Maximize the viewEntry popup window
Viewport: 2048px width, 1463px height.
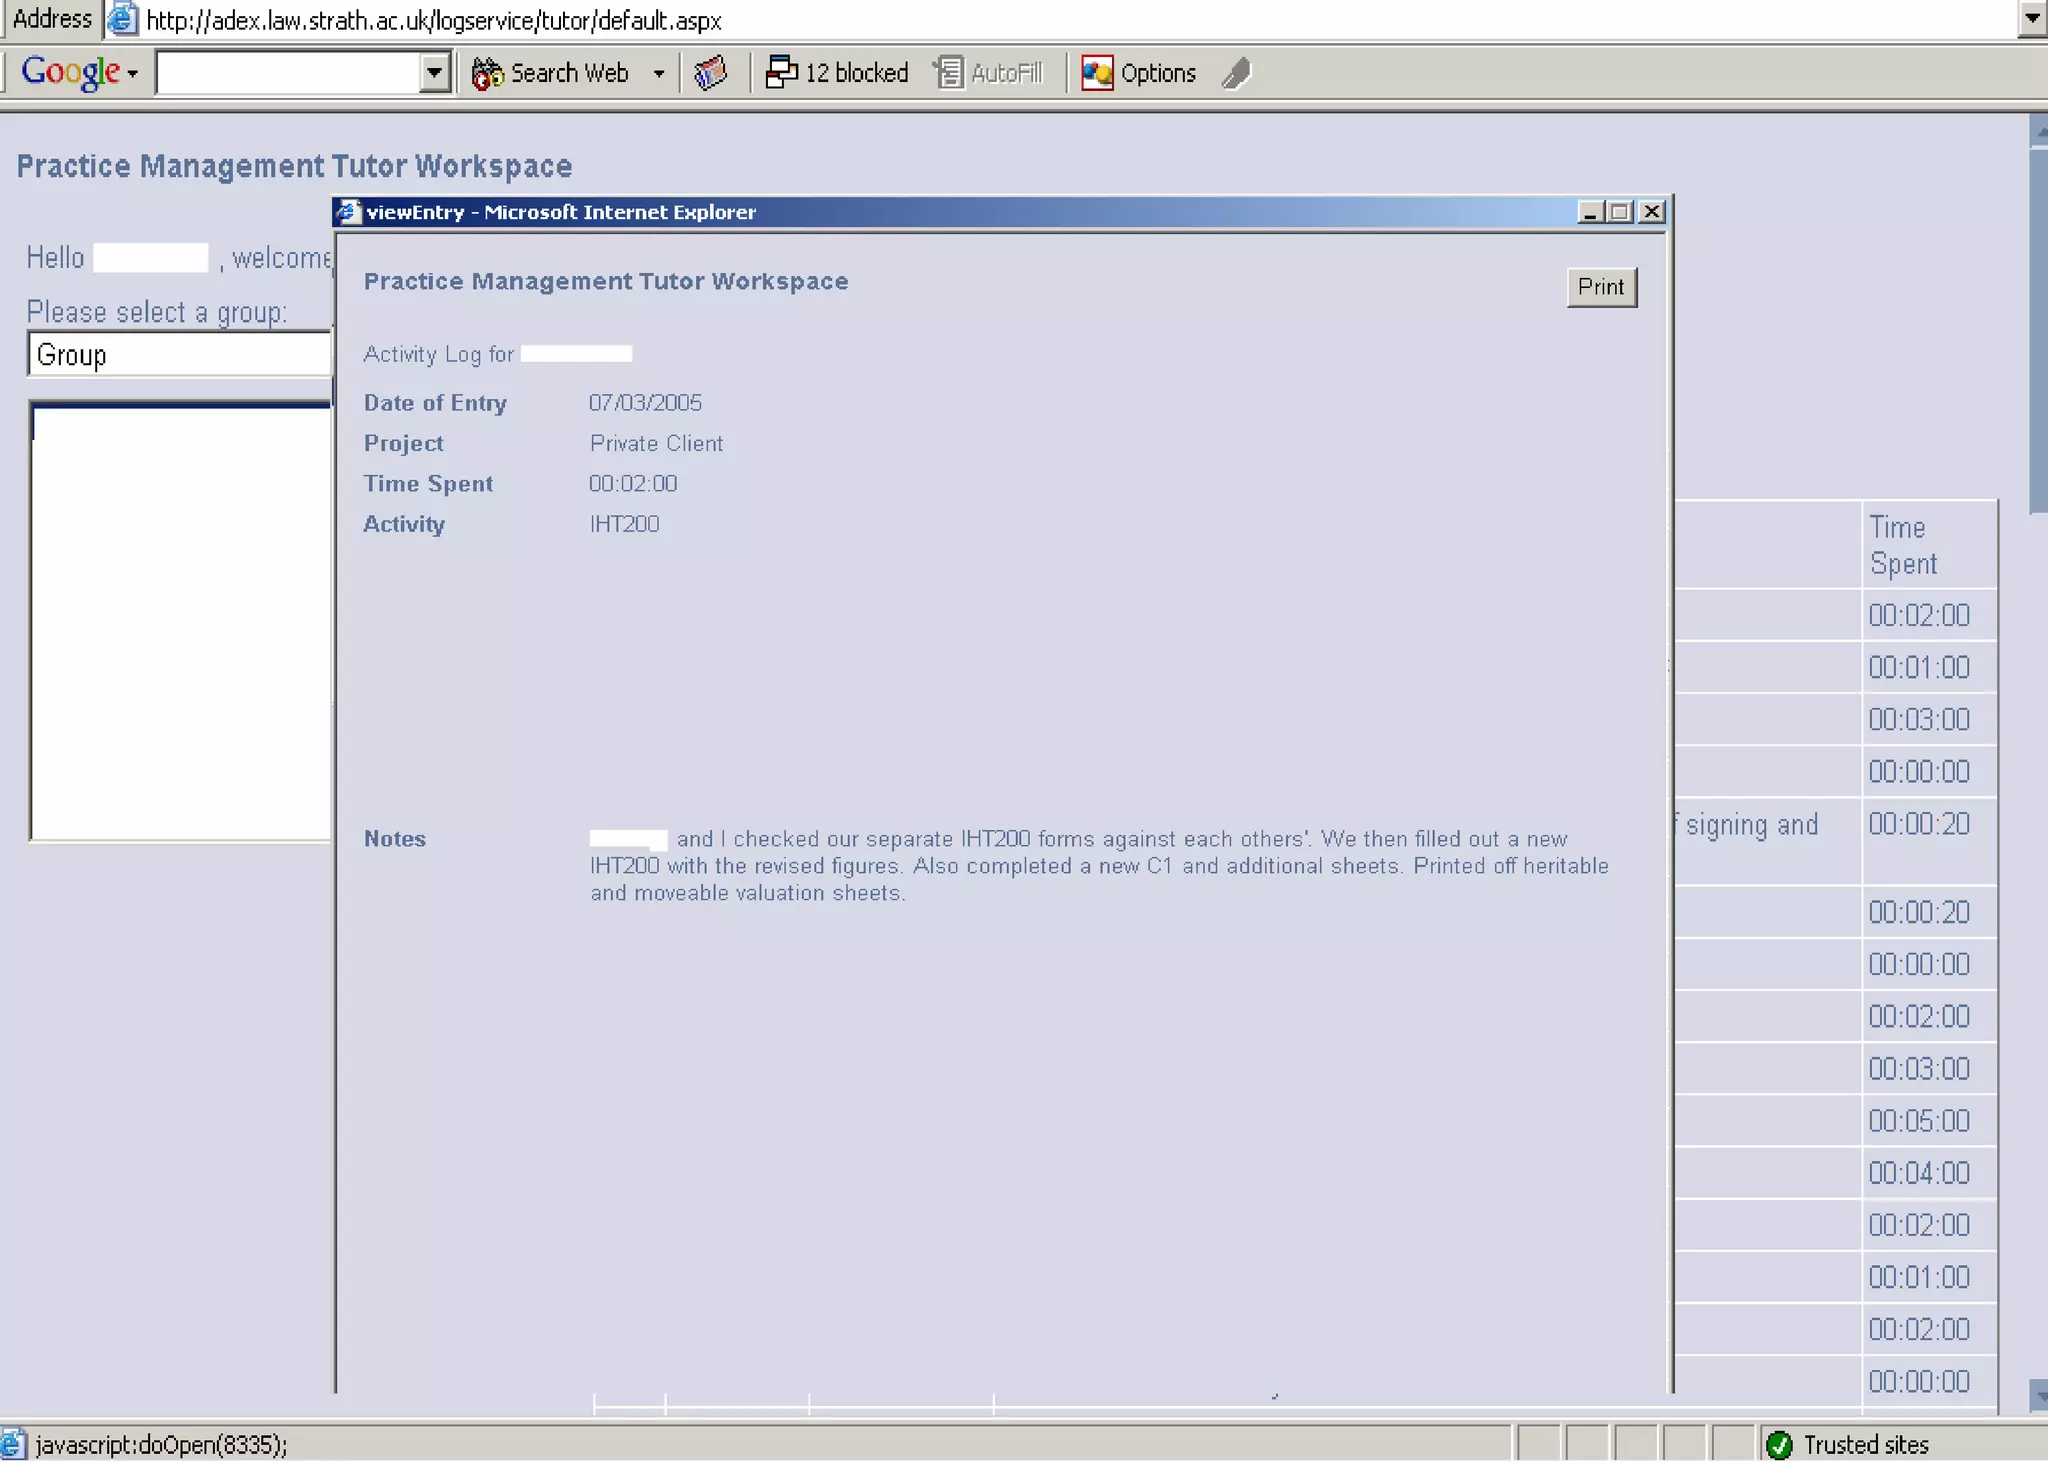1620,212
